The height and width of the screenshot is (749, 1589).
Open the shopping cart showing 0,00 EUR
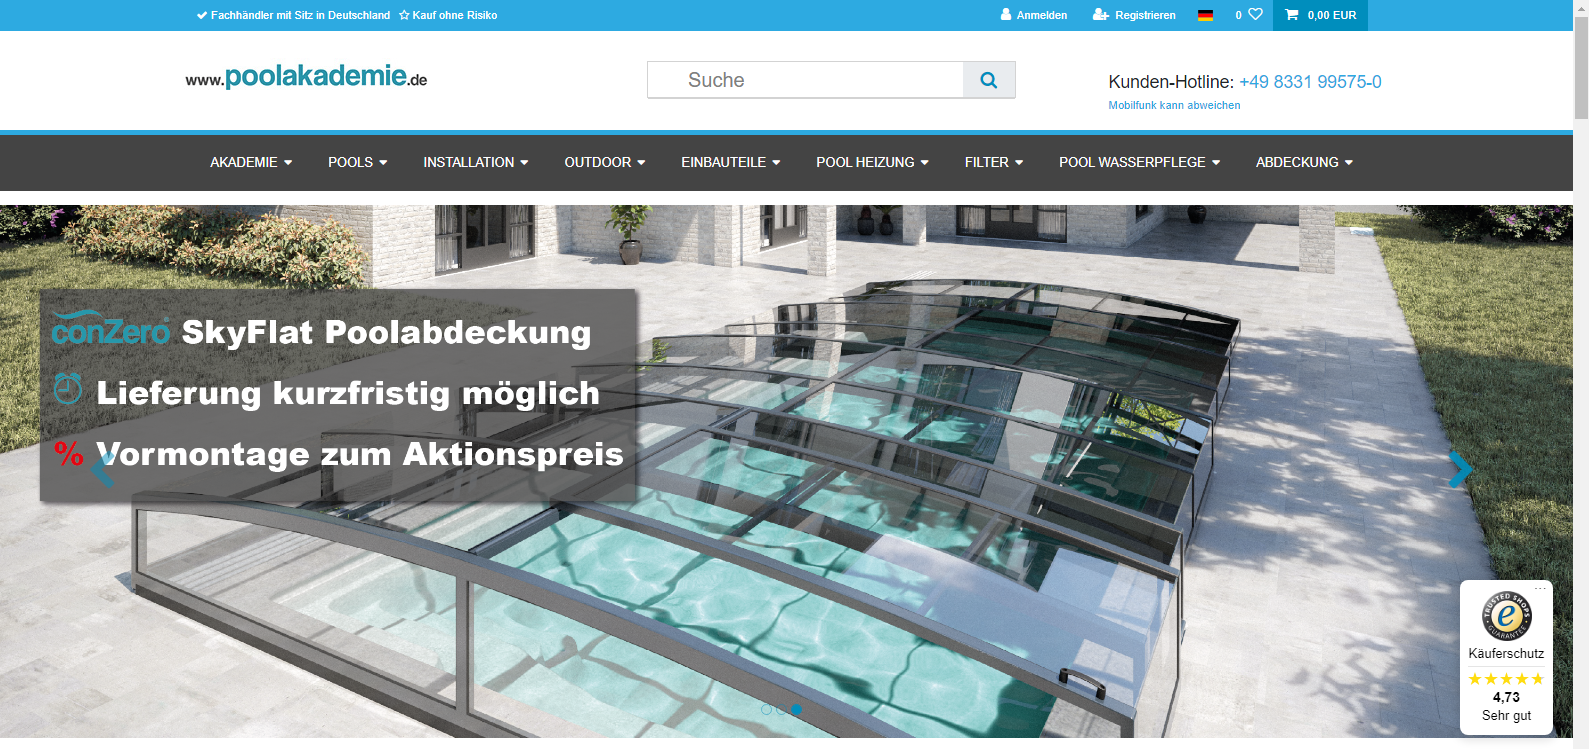click(1320, 15)
